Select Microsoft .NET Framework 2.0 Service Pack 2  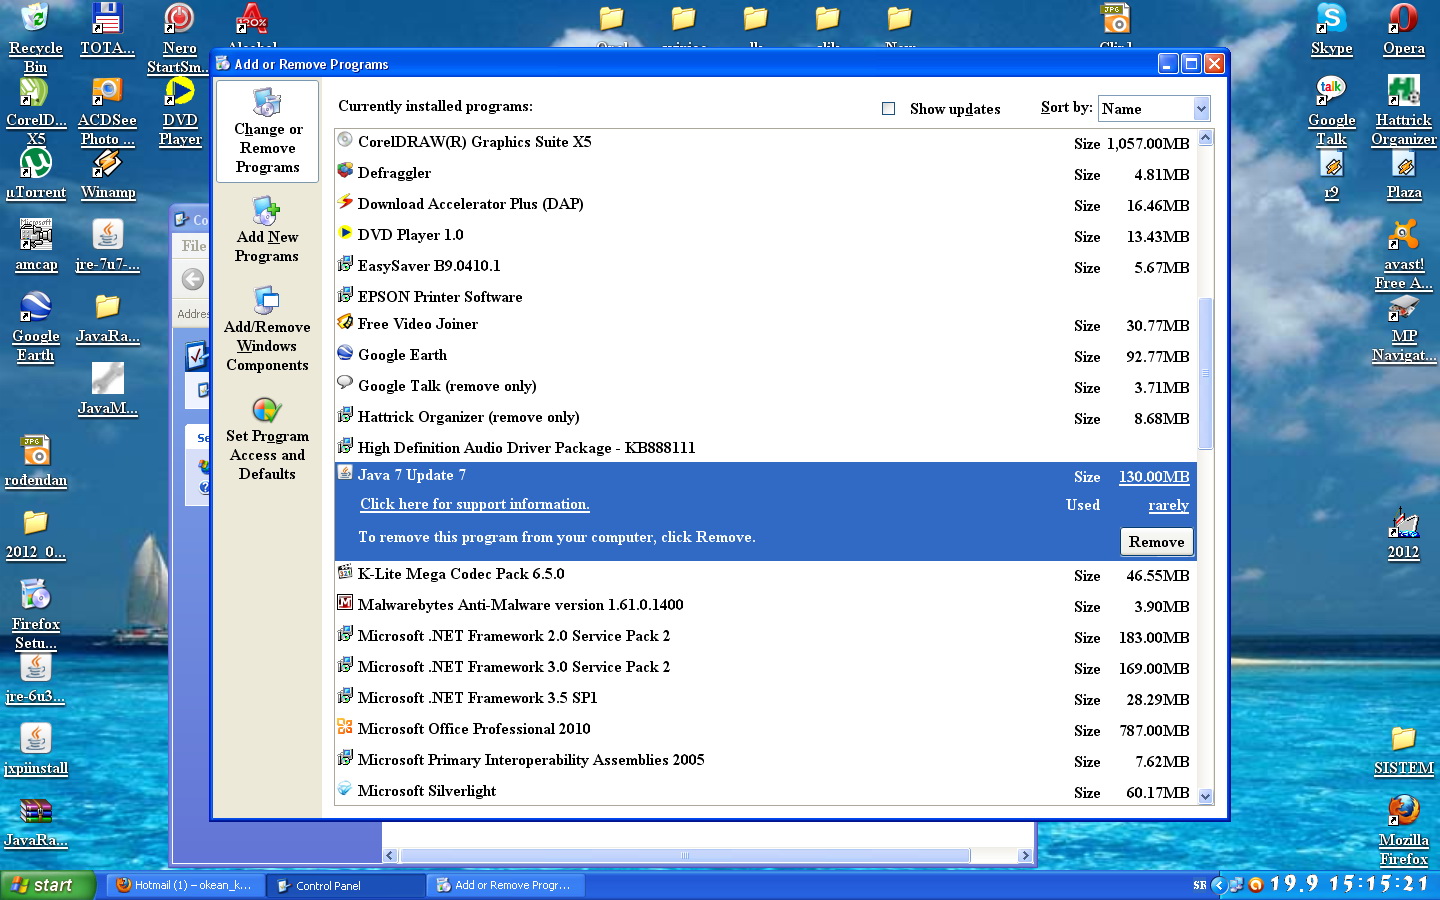765,635
